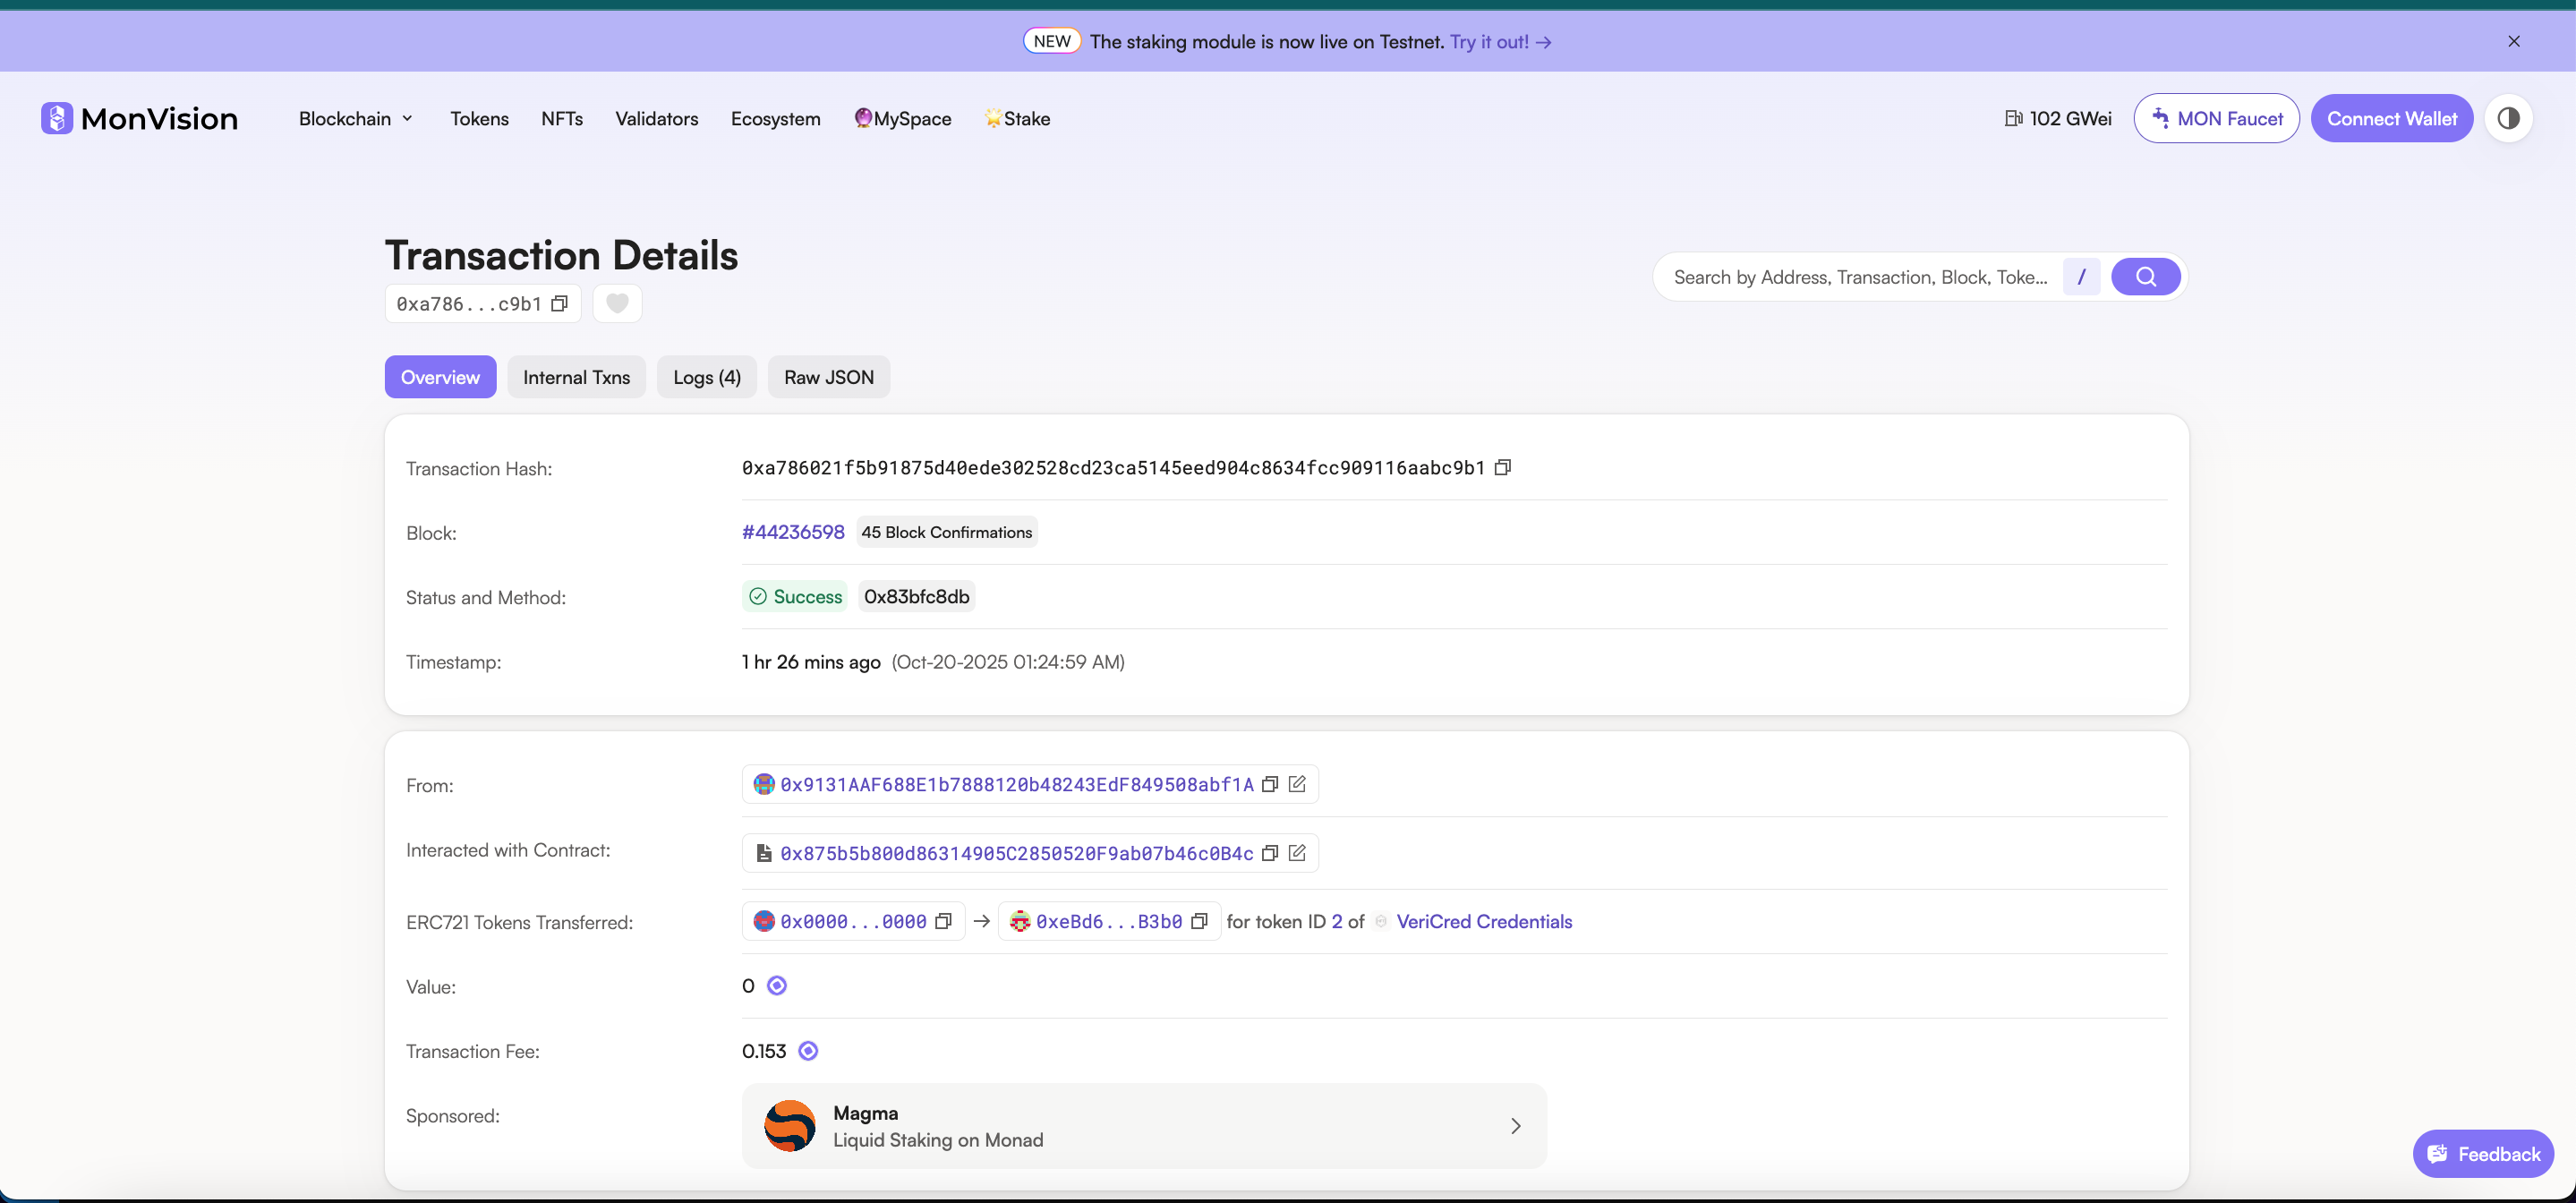The width and height of the screenshot is (2576, 1203).
Task: Open the Magma sponsored card chevron
Action: pyautogui.click(x=1515, y=1126)
